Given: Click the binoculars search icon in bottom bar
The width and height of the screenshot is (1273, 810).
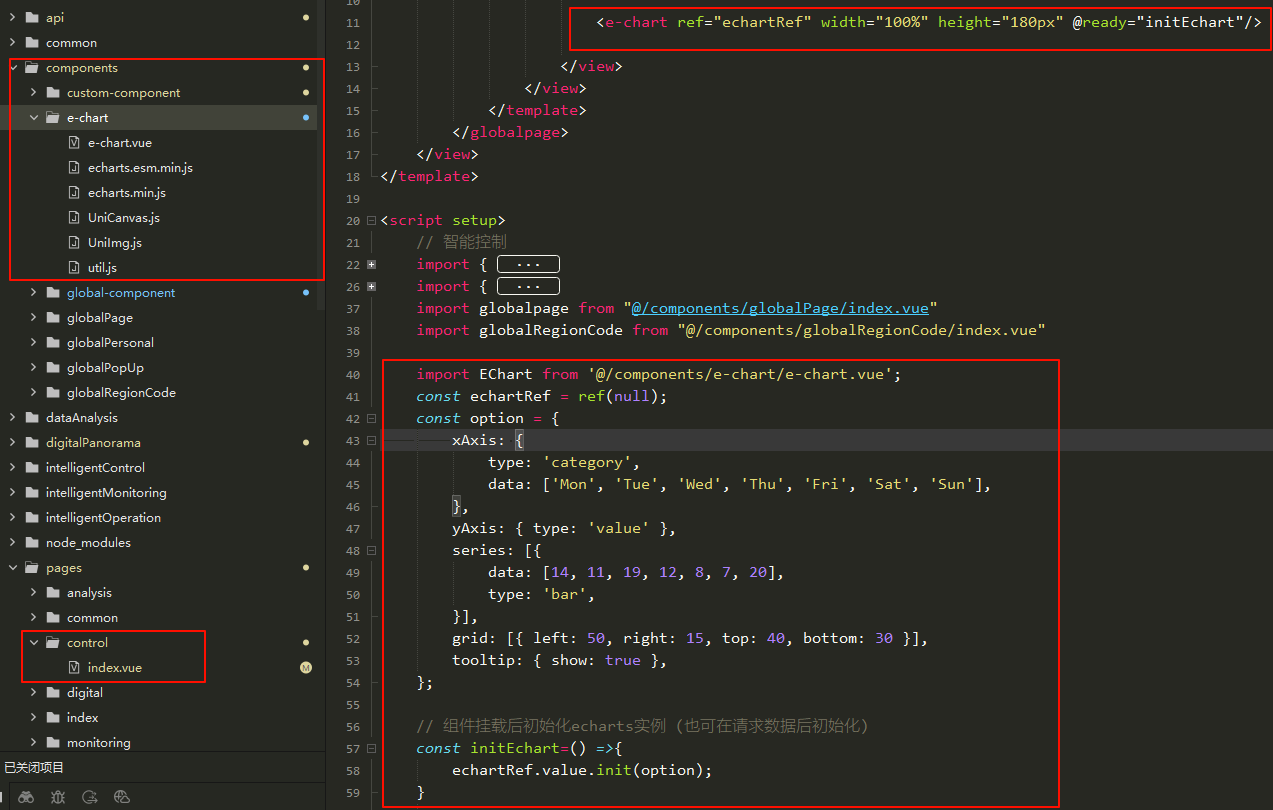Looking at the screenshot, I should [26, 797].
